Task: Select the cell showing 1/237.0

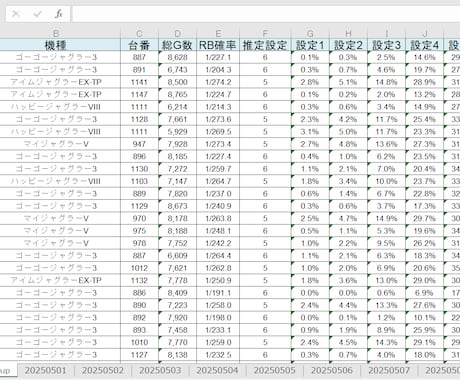Action: pyautogui.click(x=218, y=193)
